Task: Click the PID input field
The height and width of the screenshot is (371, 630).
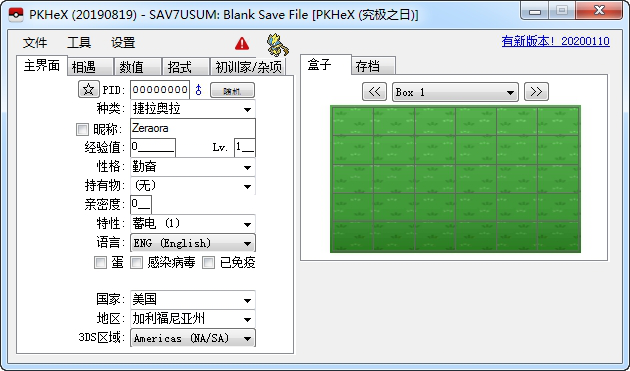Action: (160, 90)
